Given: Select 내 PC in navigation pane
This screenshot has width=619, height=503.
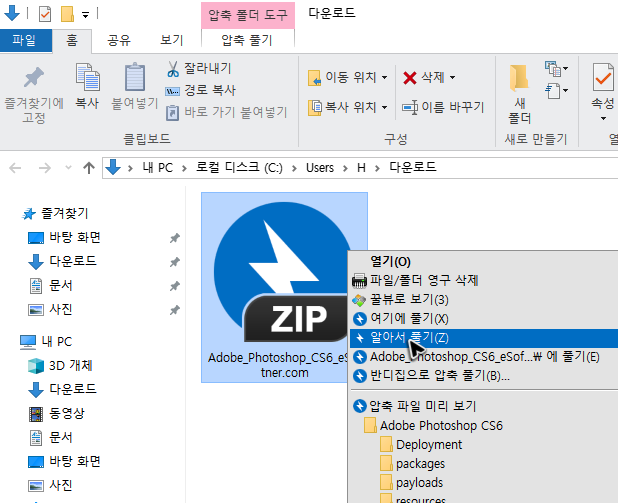Looking at the screenshot, I should click(46, 342).
